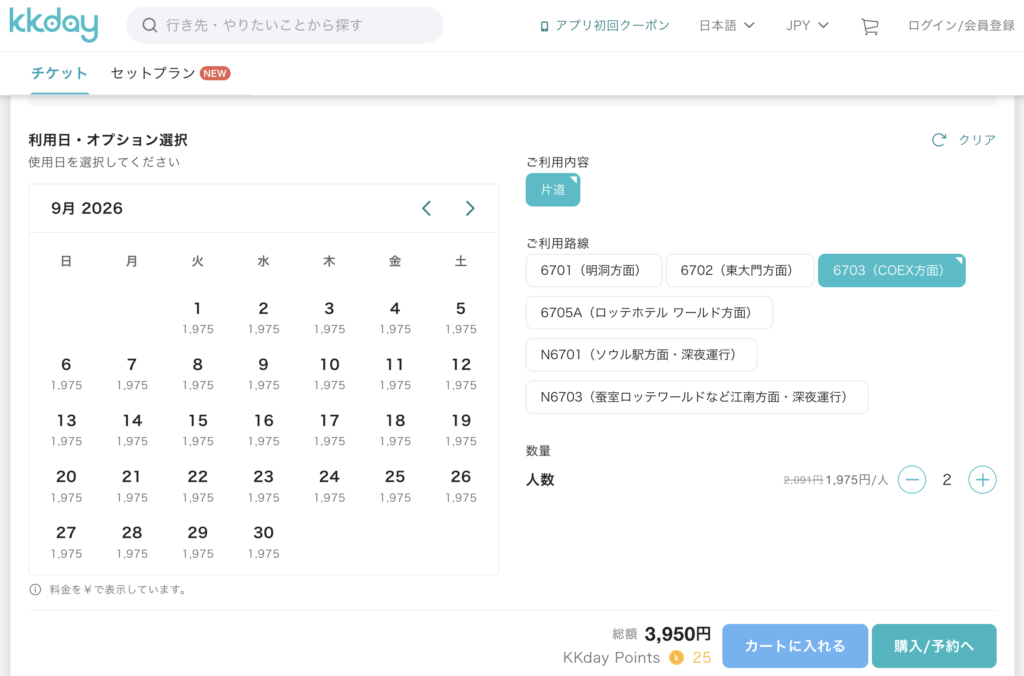
Task: Select September 28 on calendar
Action: click(132, 541)
